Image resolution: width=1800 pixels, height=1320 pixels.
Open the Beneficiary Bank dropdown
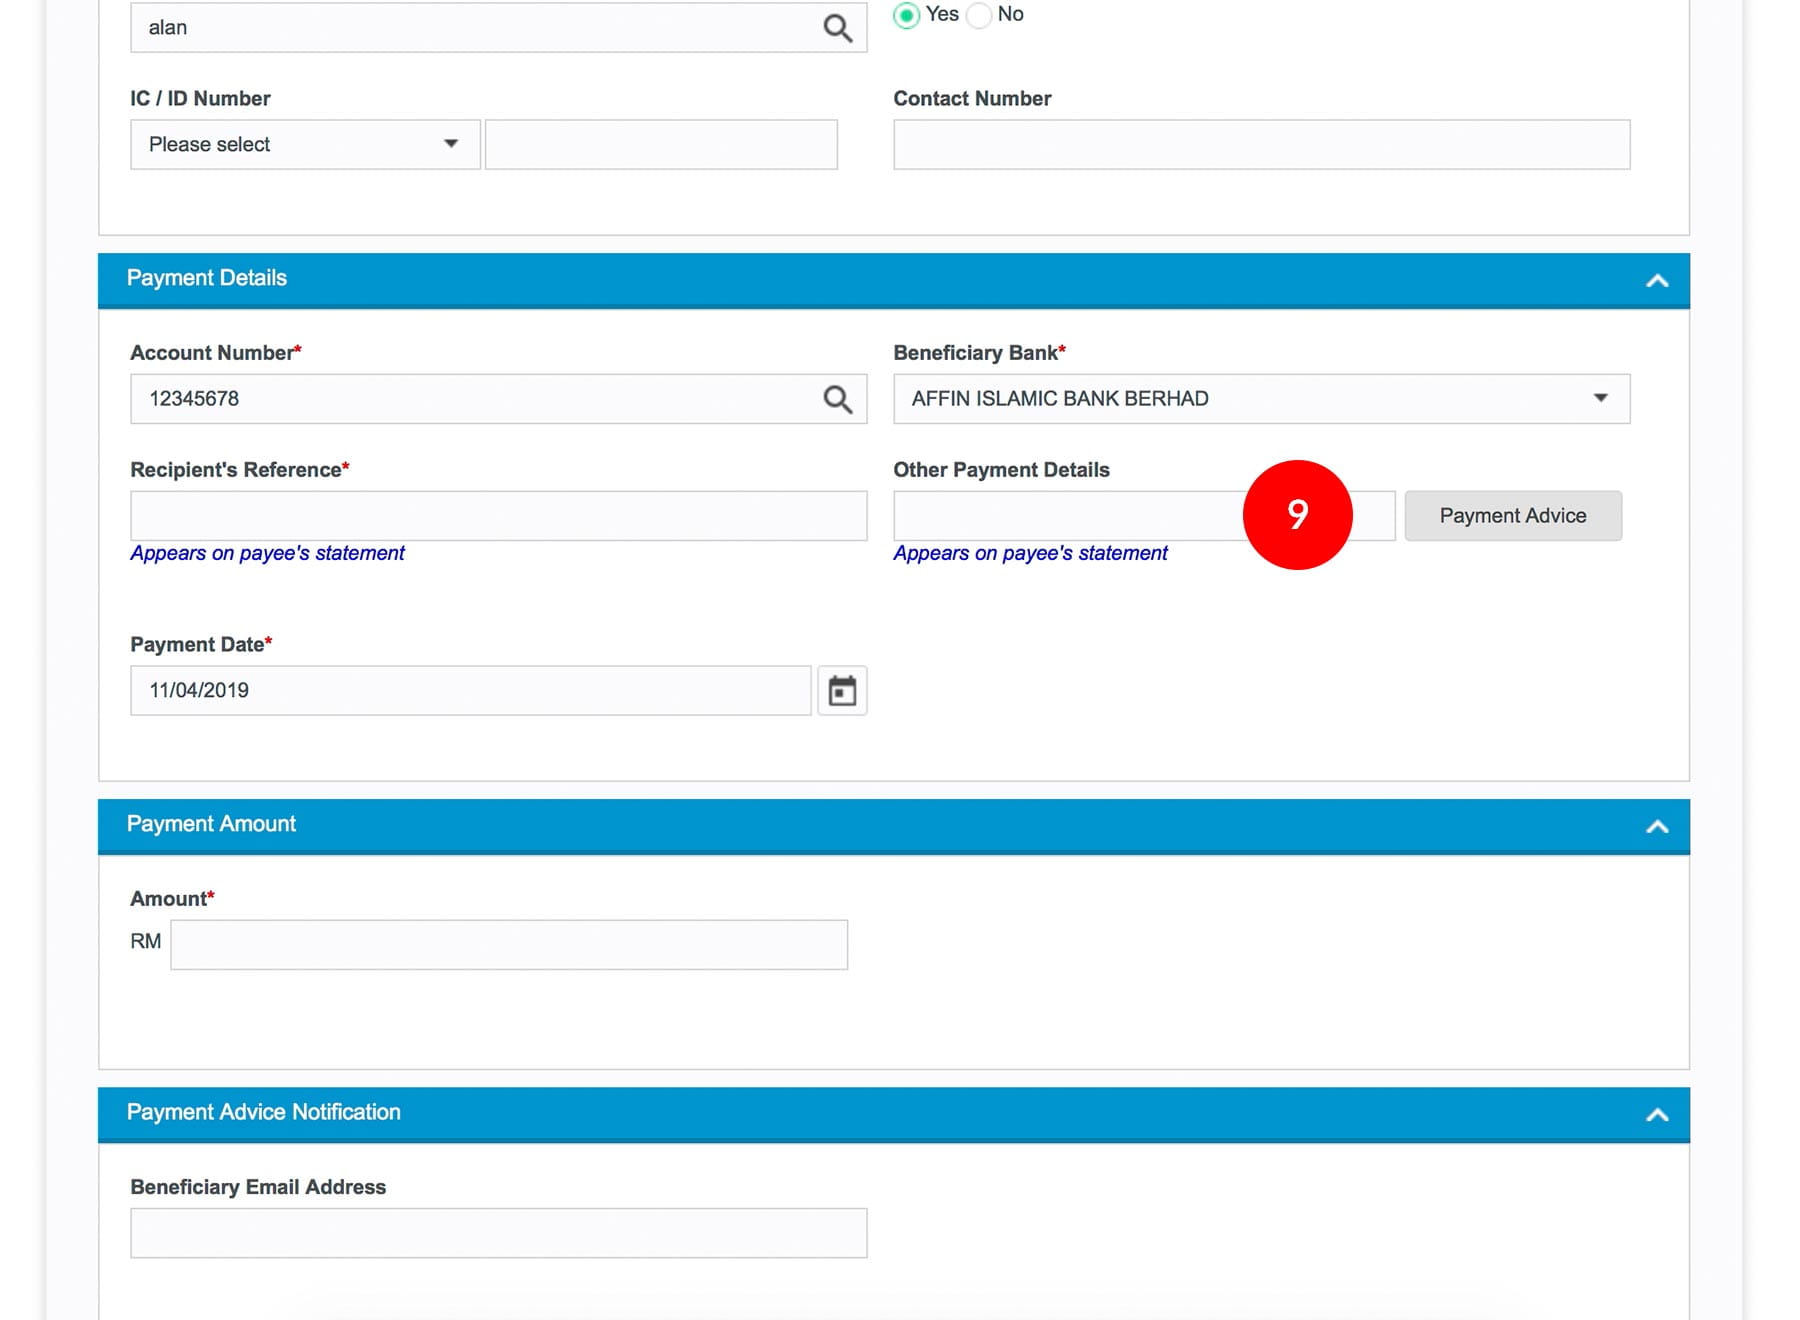[x=1260, y=399]
